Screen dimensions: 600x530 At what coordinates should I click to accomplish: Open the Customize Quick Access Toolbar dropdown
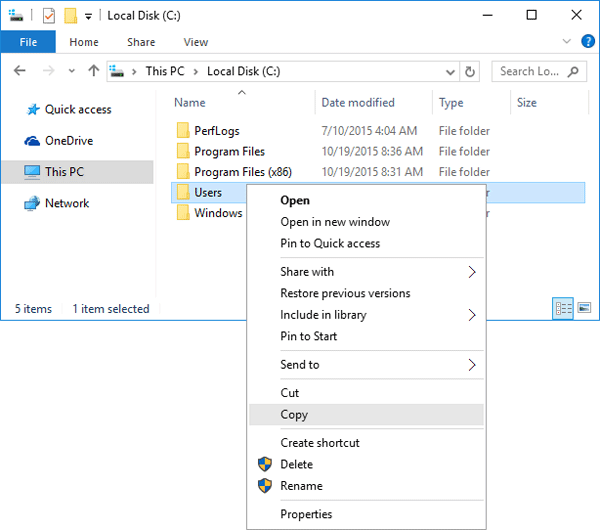click(x=88, y=16)
